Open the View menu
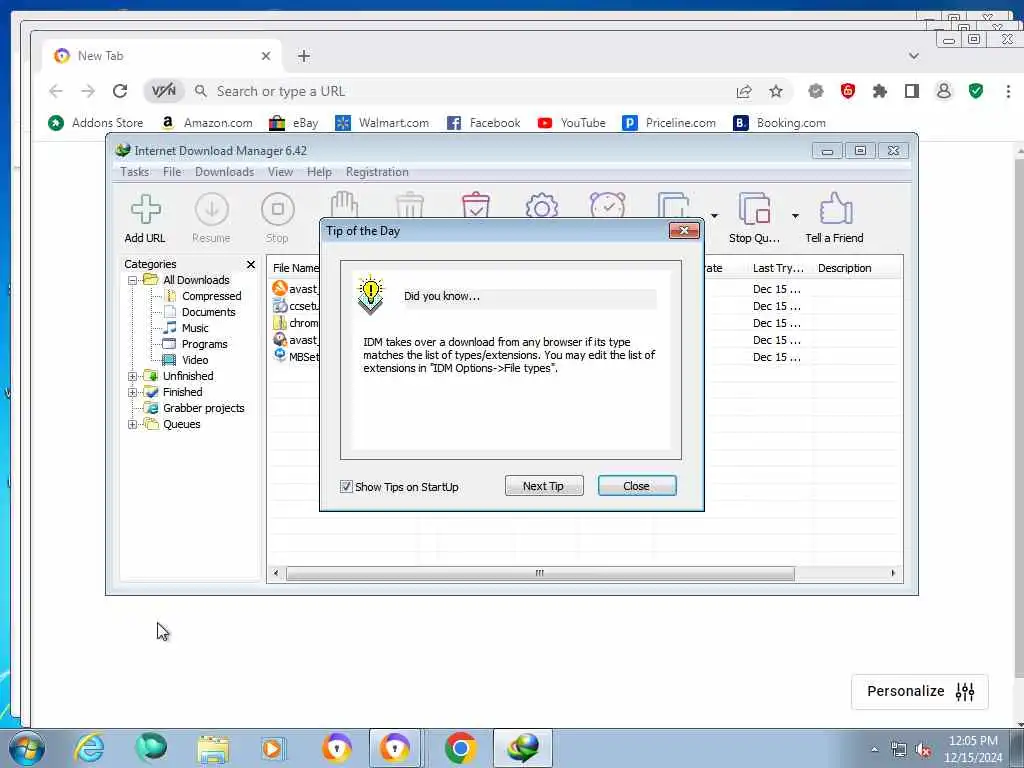1024x768 pixels. pos(280,172)
